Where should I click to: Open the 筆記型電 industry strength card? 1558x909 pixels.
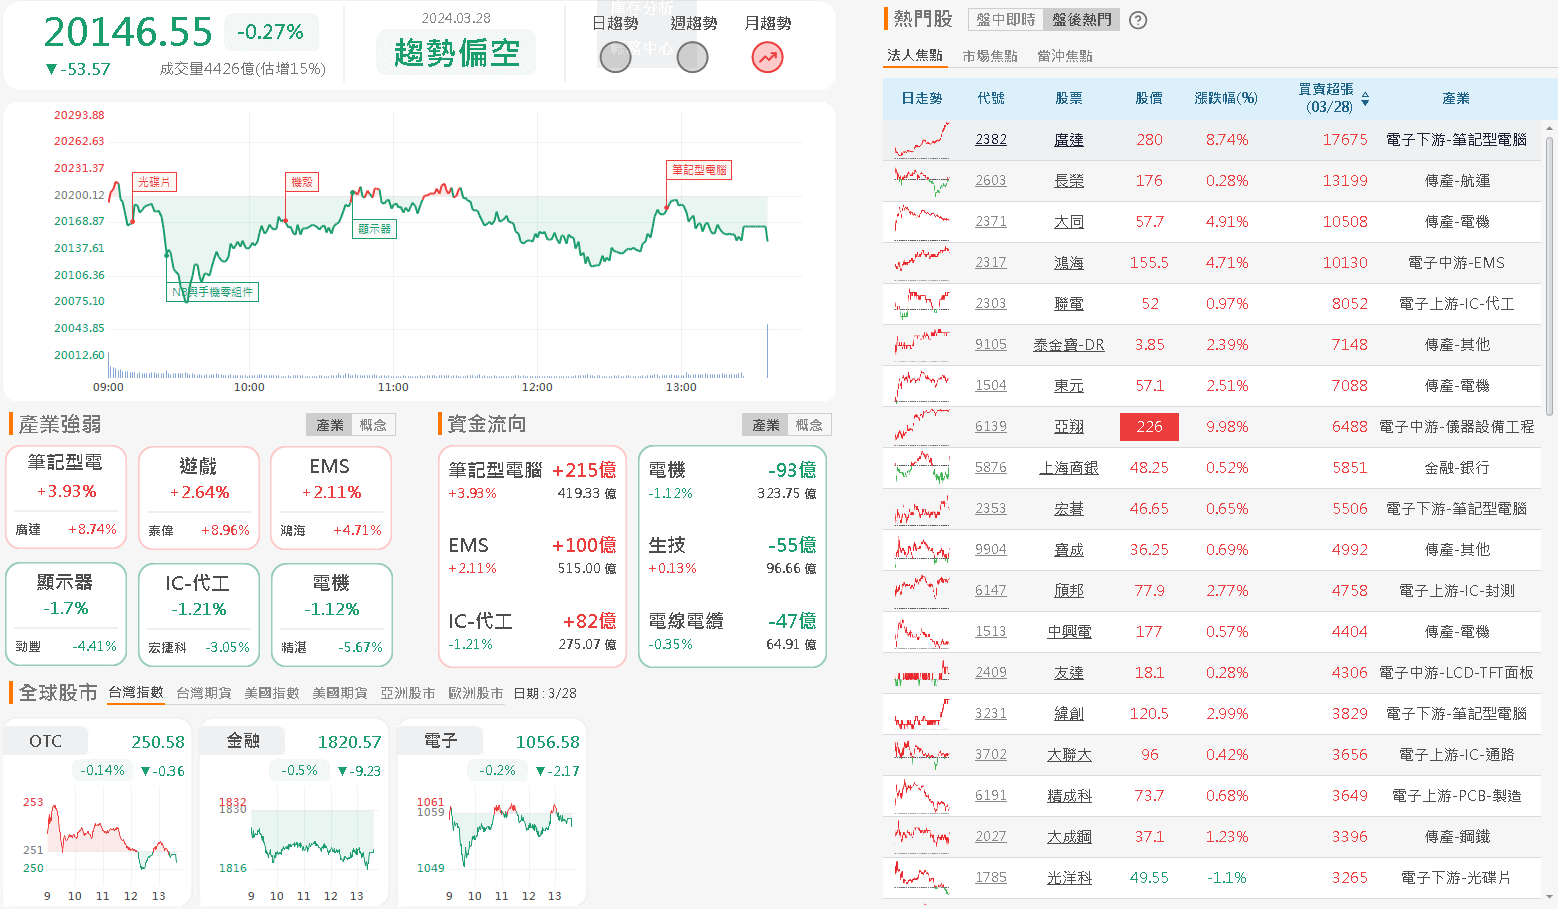(66, 497)
